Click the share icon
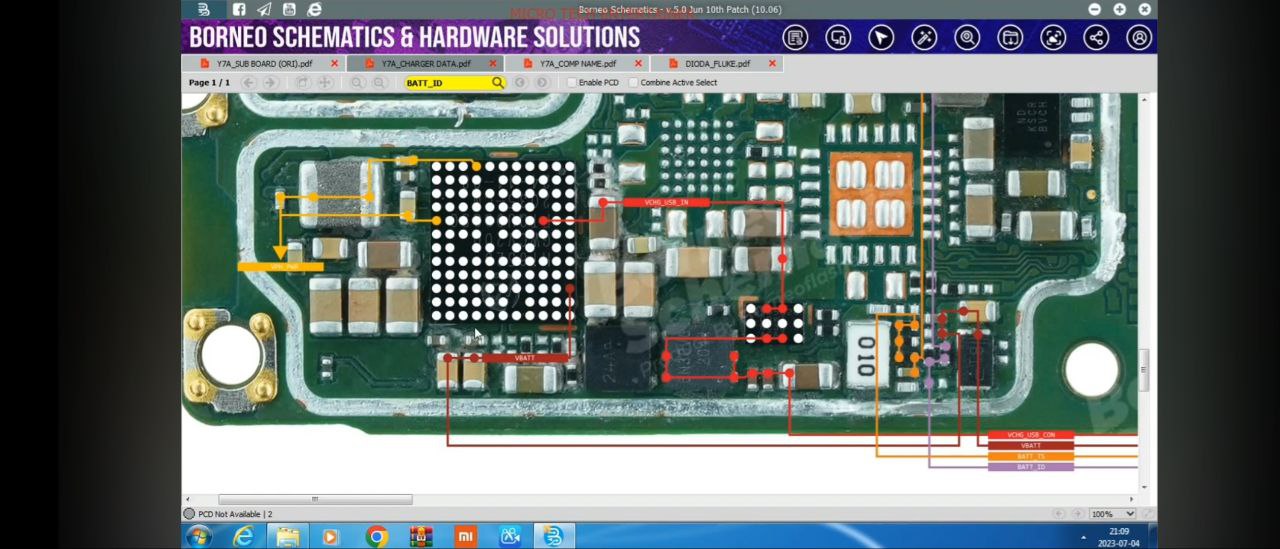Image resolution: width=1280 pixels, height=549 pixels. (x=1096, y=38)
